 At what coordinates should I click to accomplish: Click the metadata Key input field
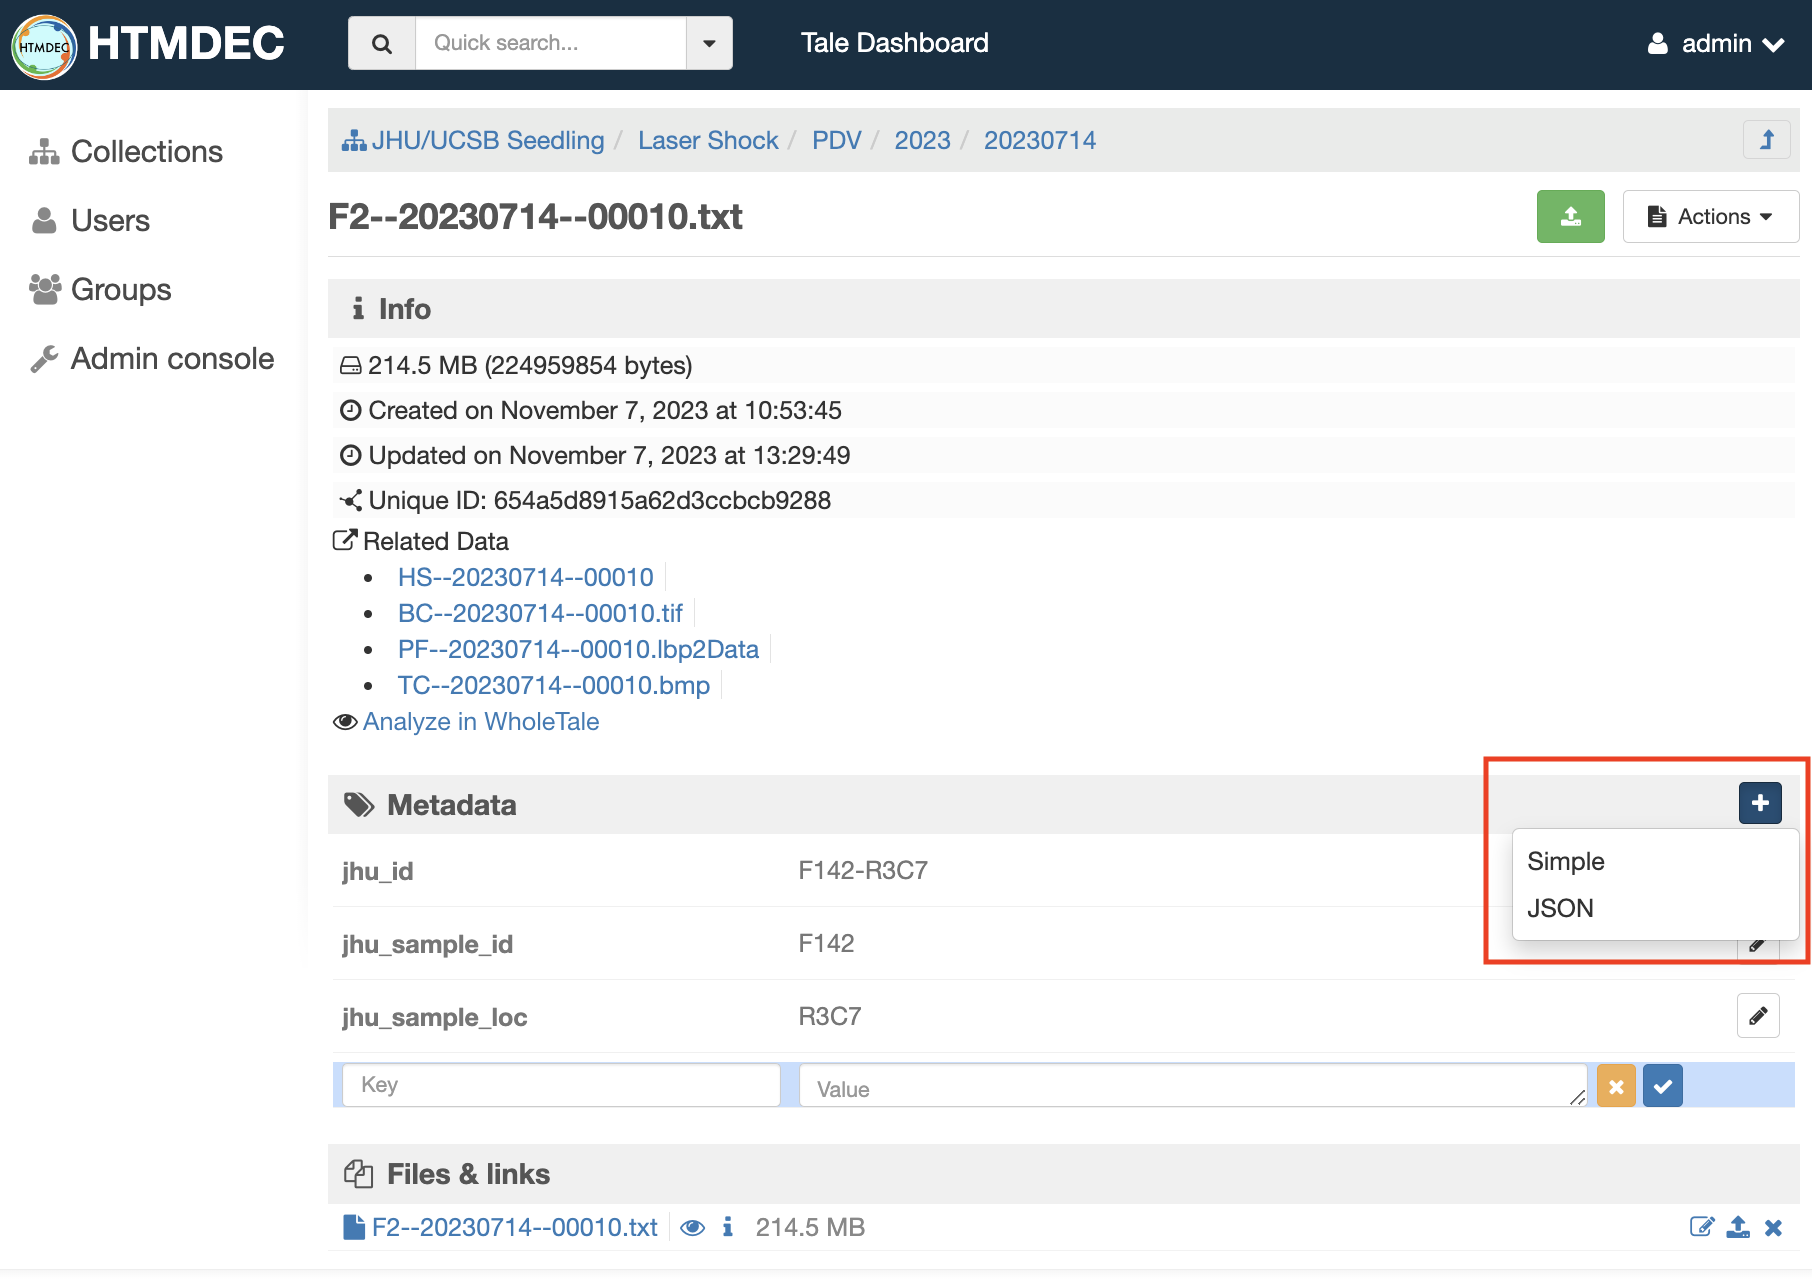tap(561, 1085)
